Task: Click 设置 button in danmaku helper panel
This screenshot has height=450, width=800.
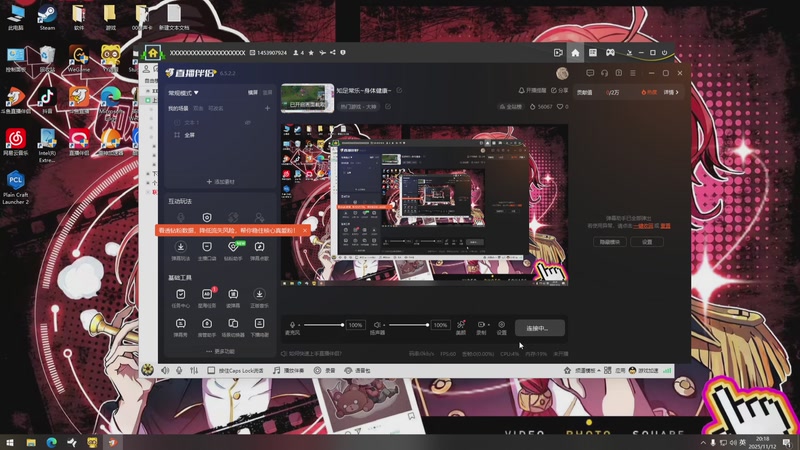Action: (x=647, y=242)
